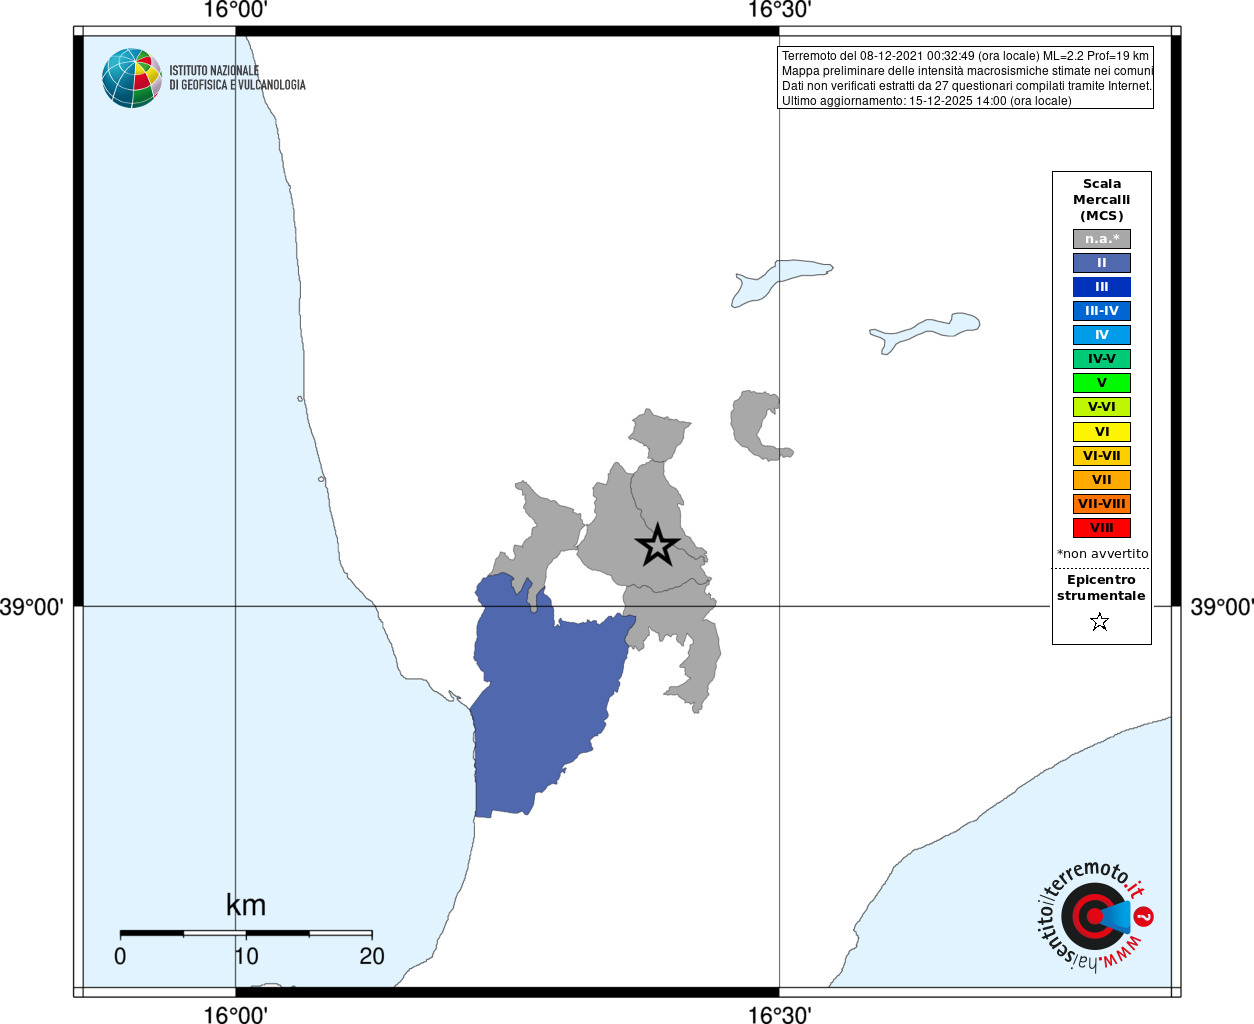Screen dimensions: 1254x1024
Task: Click the epicenter star on the map
Action: (657, 545)
